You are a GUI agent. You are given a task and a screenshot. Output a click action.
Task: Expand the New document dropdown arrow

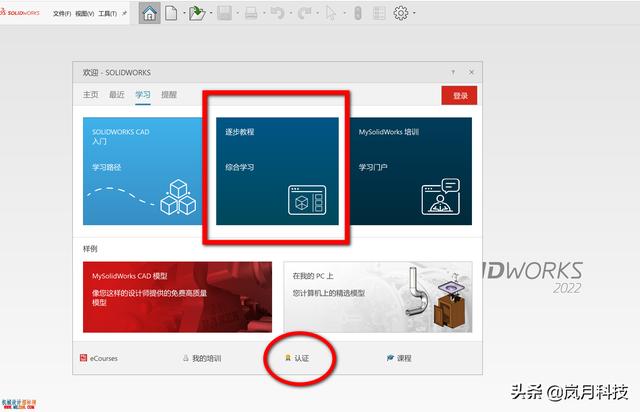click(x=184, y=13)
